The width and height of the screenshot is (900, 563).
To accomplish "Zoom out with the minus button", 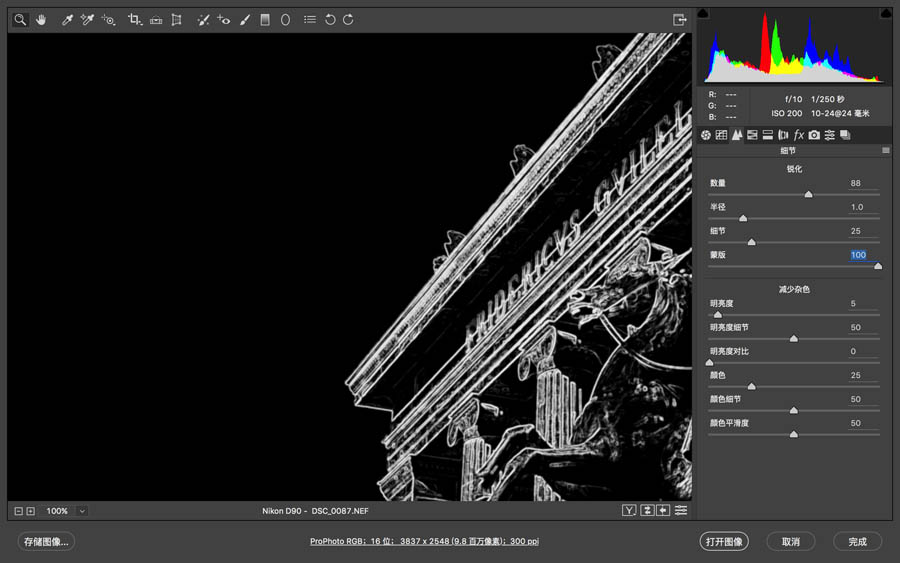I will (18, 511).
